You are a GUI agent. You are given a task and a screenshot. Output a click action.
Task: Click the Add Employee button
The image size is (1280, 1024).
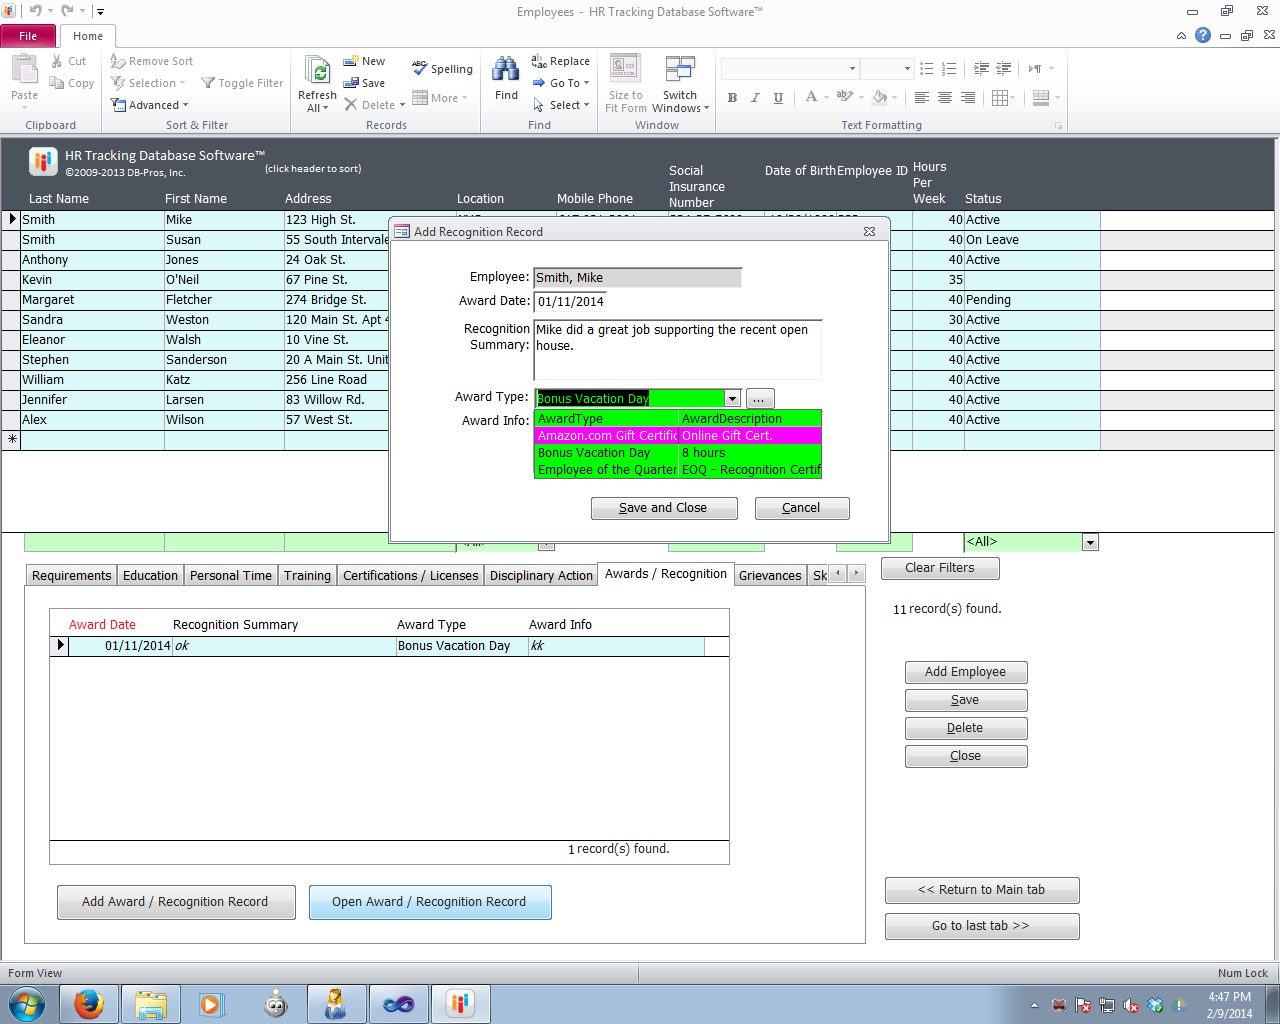click(966, 672)
